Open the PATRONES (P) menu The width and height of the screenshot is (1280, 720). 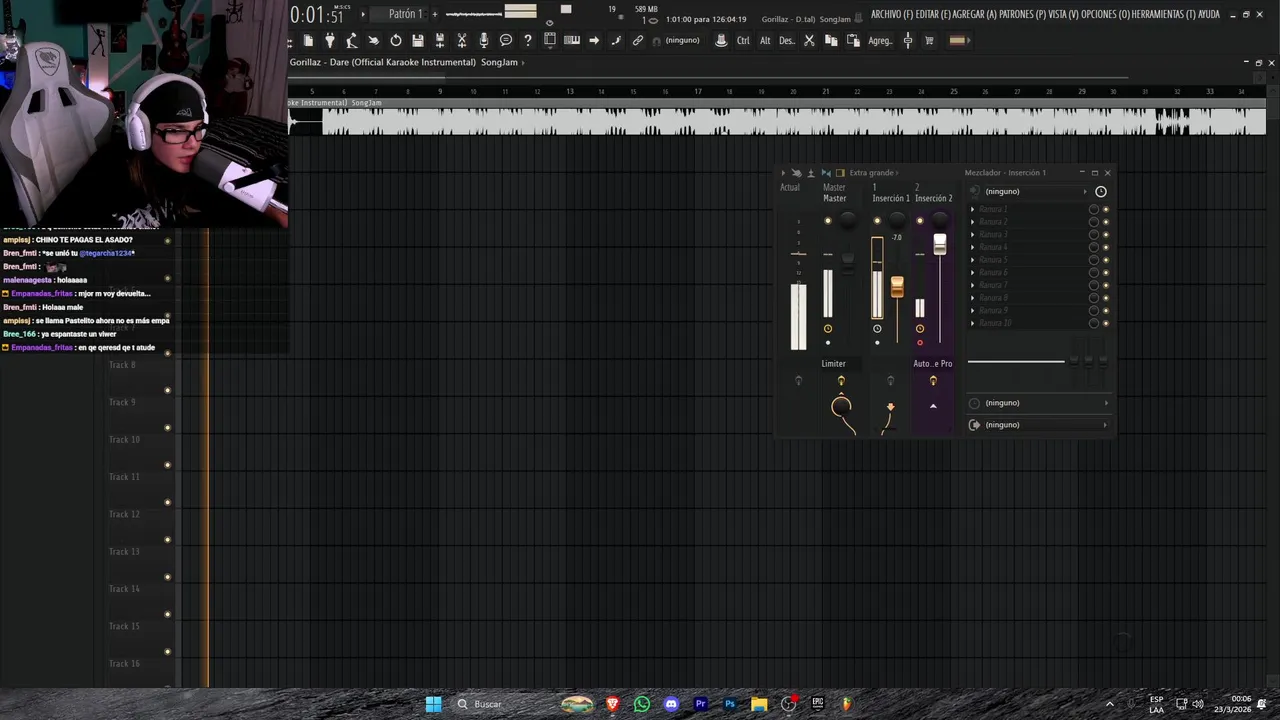tap(1023, 15)
